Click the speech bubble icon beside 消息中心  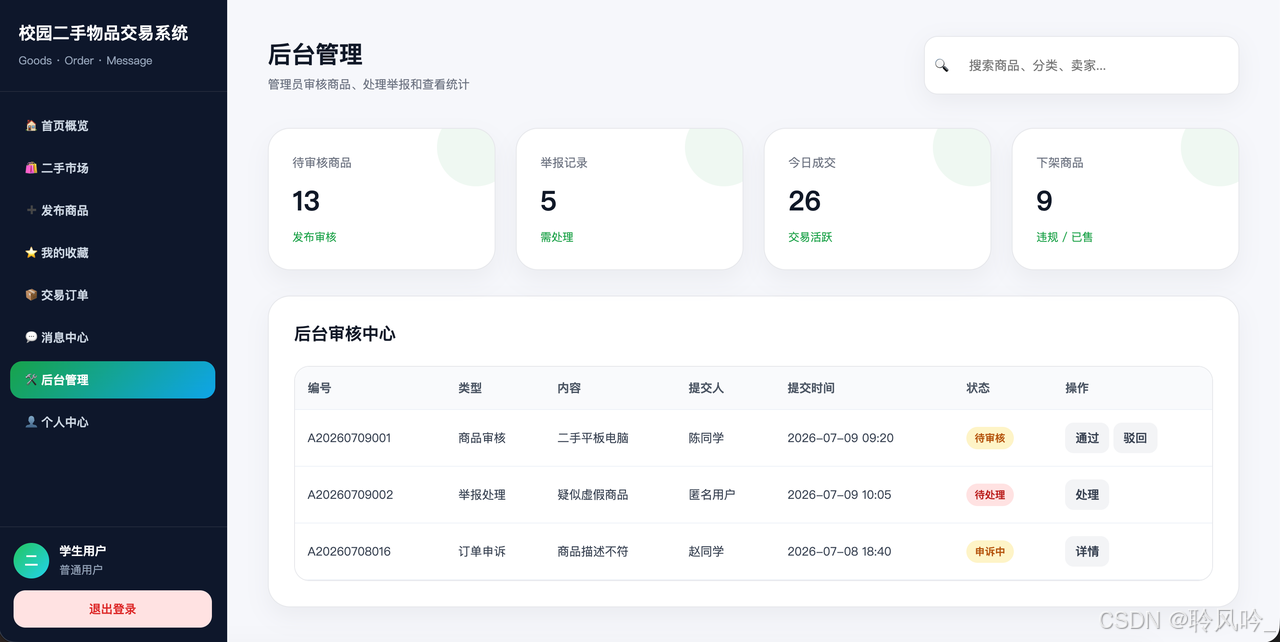pyautogui.click(x=31, y=337)
